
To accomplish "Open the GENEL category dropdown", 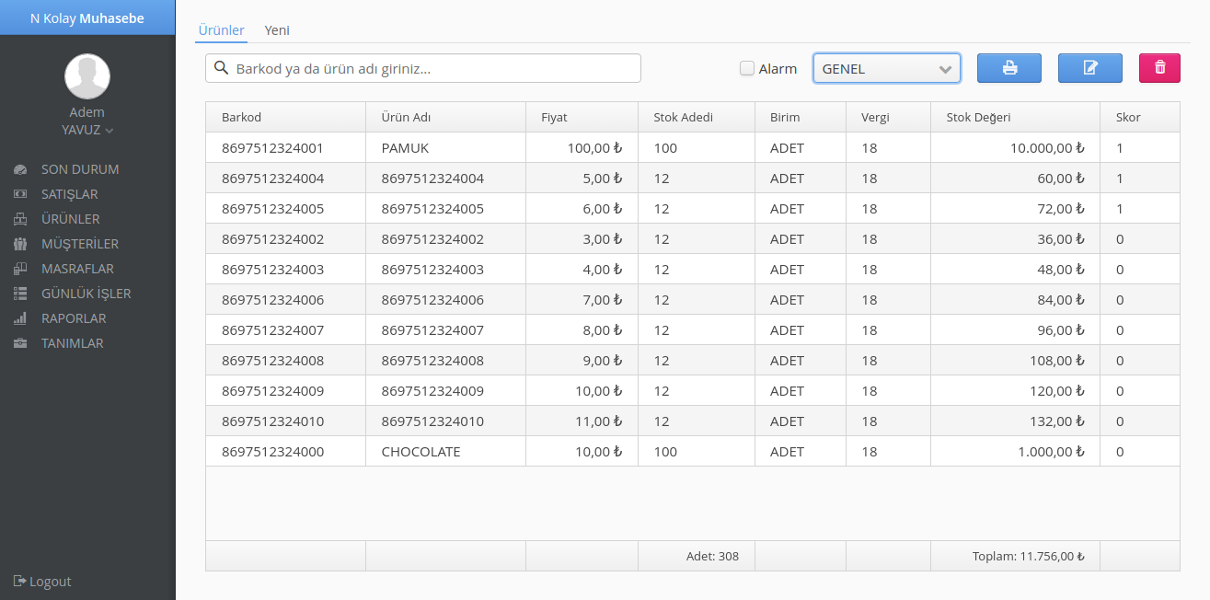I will (886, 69).
